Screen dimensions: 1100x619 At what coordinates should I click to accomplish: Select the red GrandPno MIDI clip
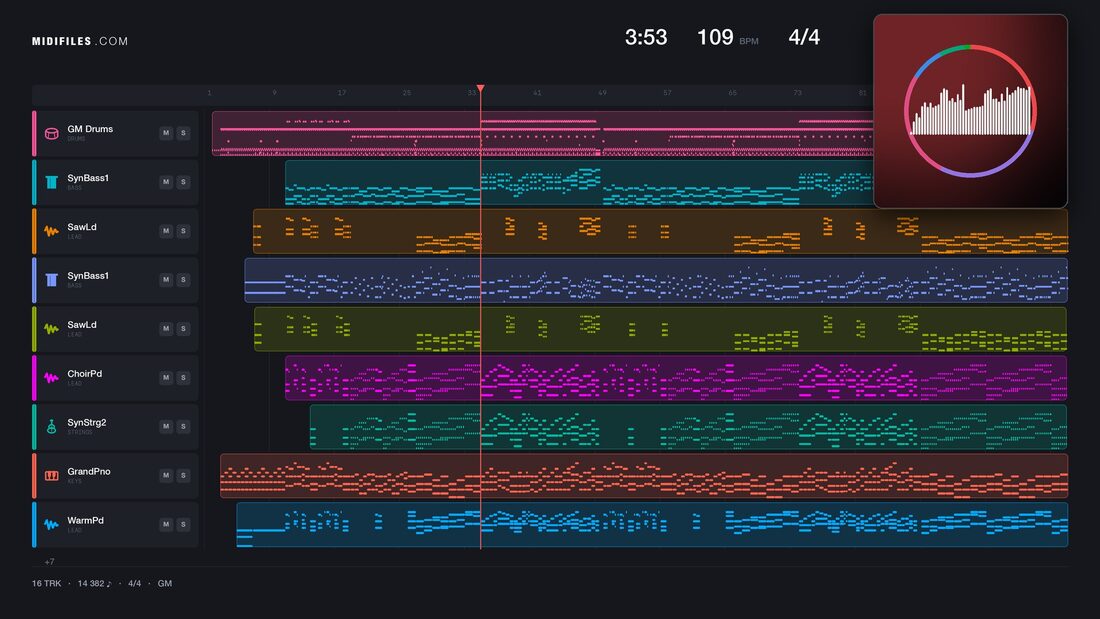(644, 476)
